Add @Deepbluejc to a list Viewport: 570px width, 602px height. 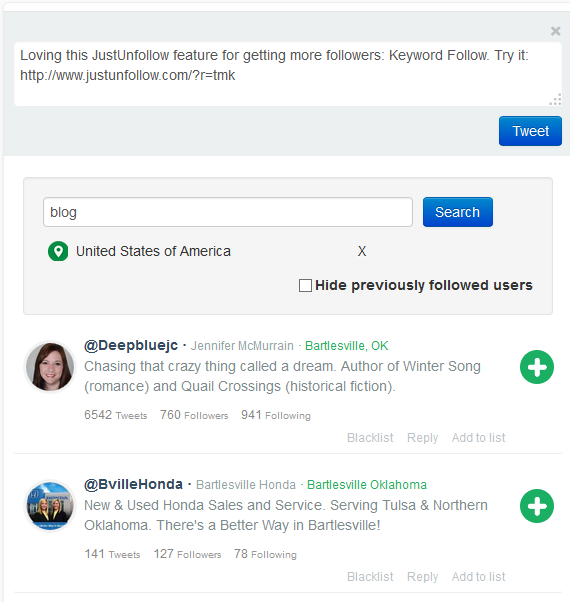coord(478,438)
